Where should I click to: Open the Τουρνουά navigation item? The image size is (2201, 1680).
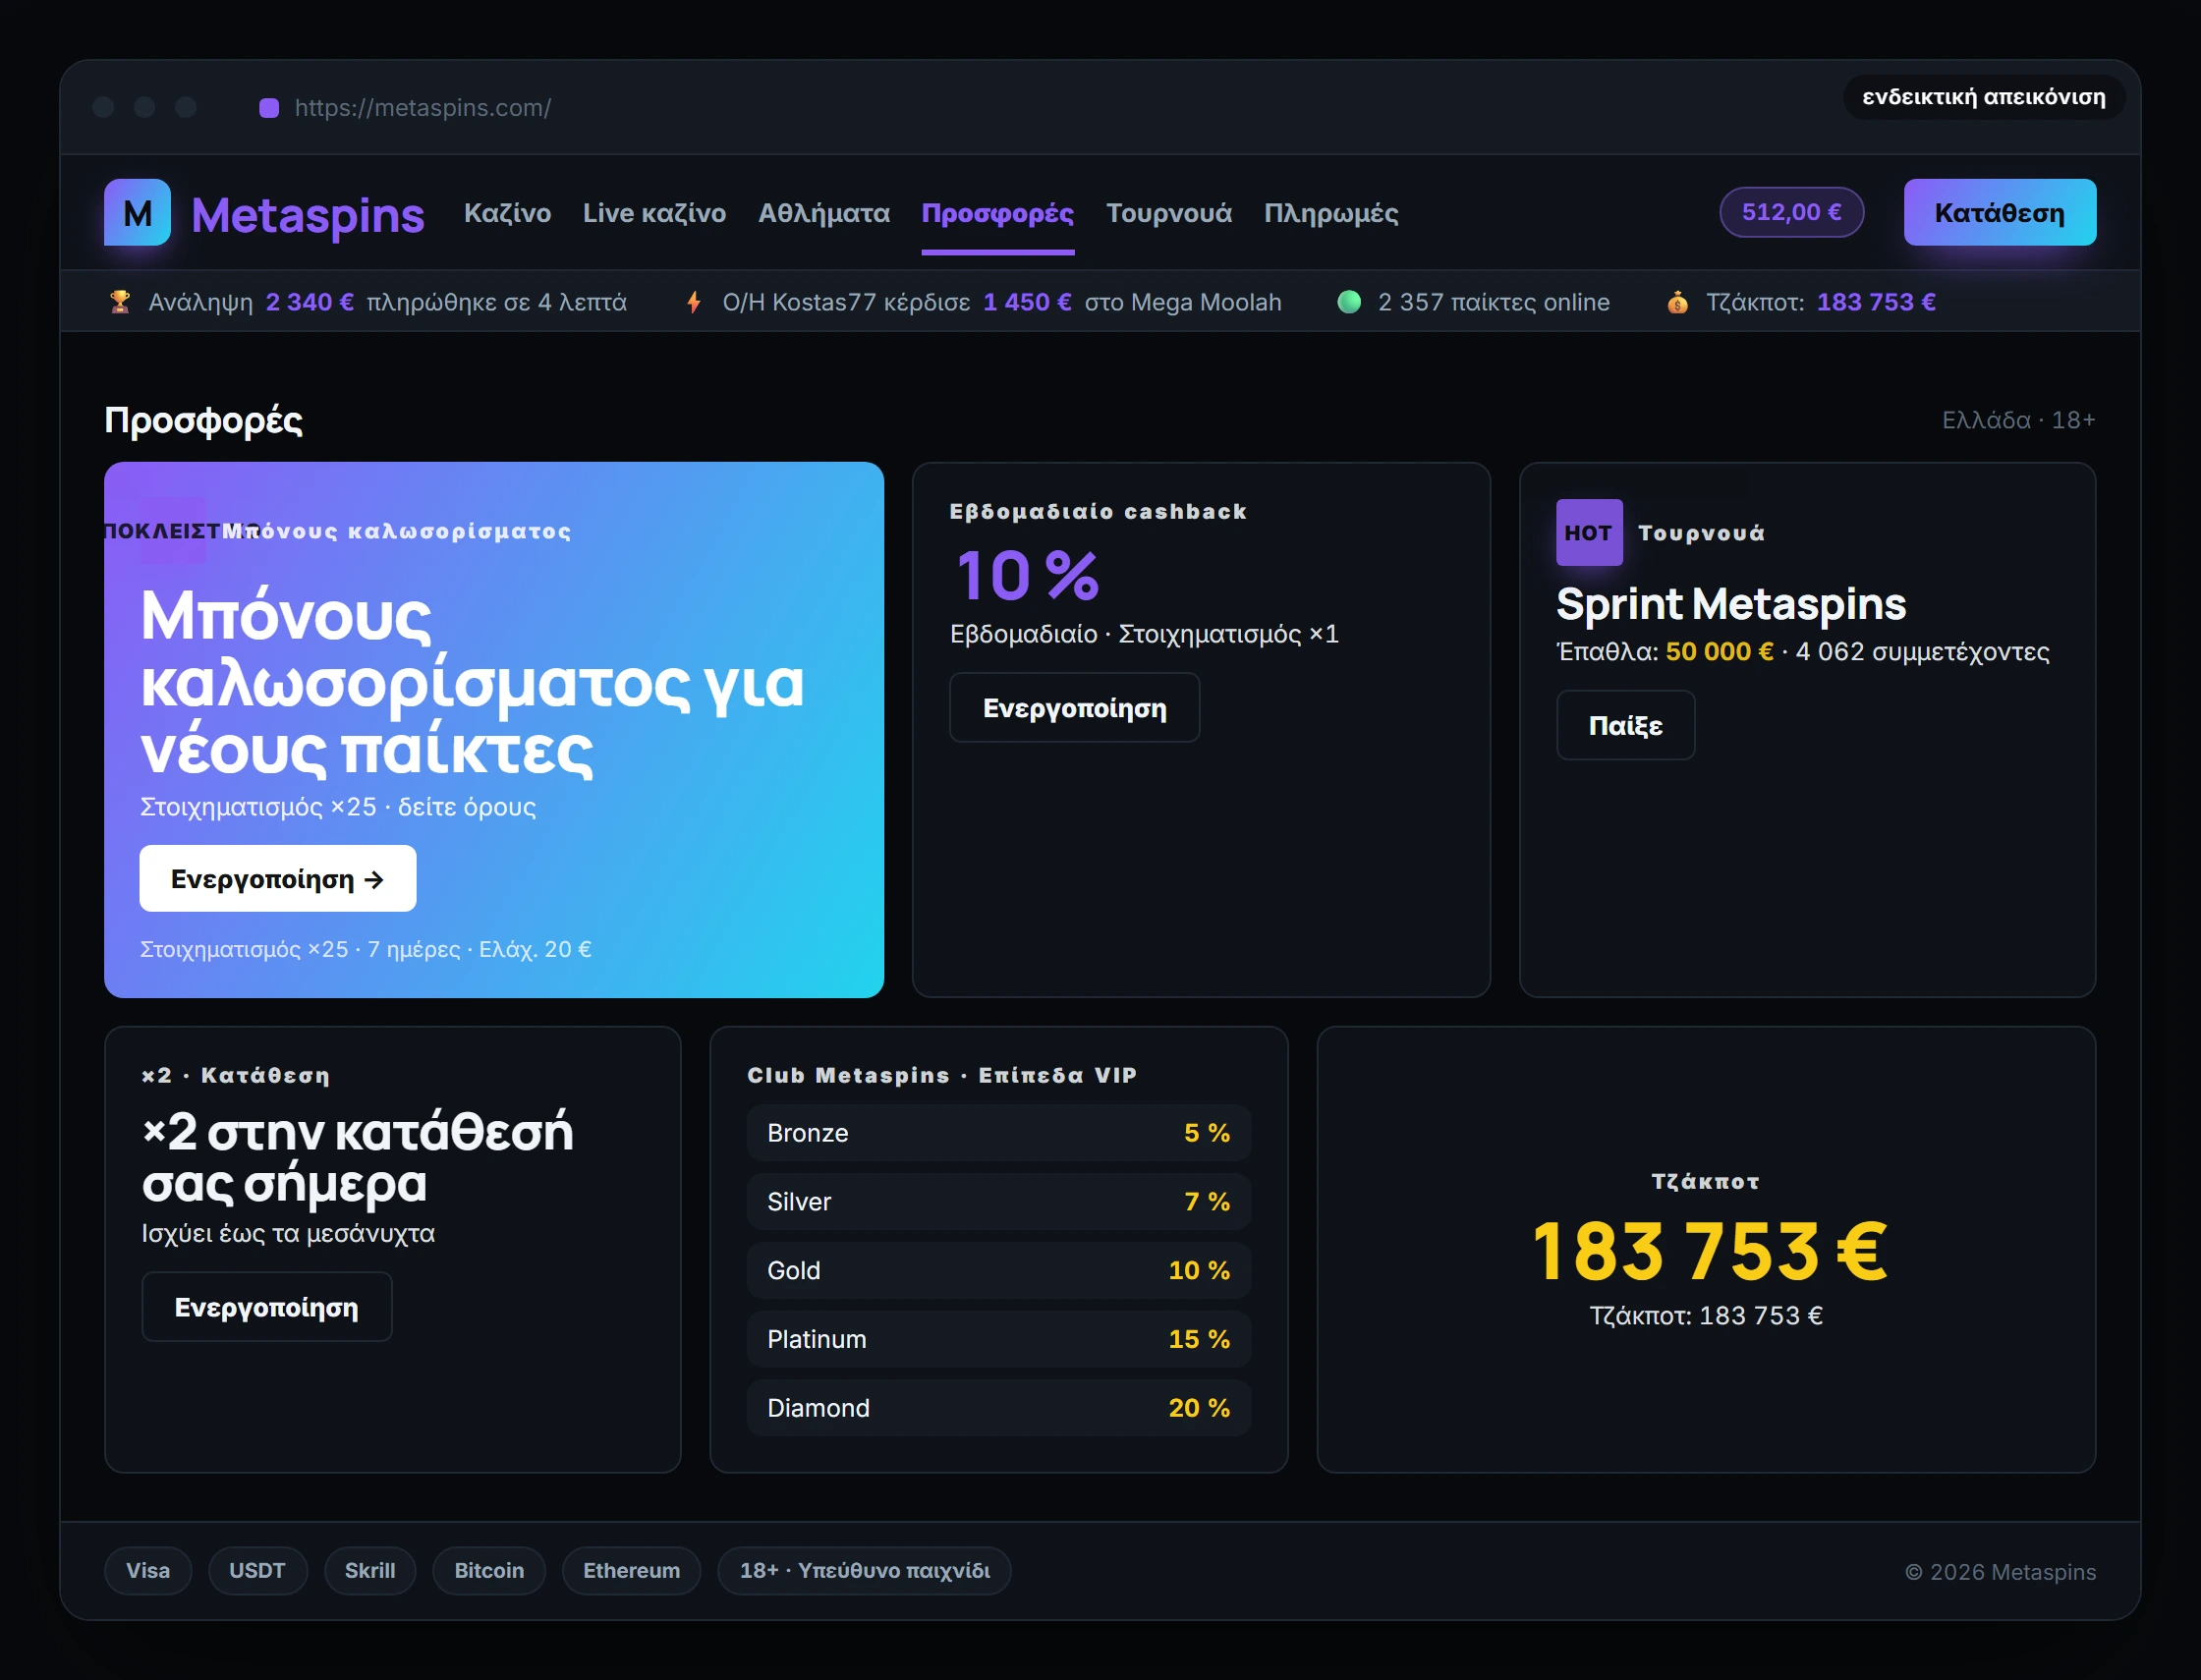point(1168,213)
